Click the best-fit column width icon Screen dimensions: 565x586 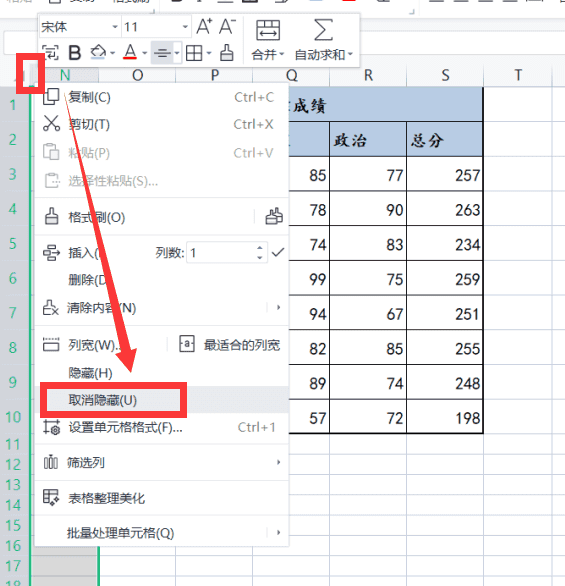pos(187,344)
